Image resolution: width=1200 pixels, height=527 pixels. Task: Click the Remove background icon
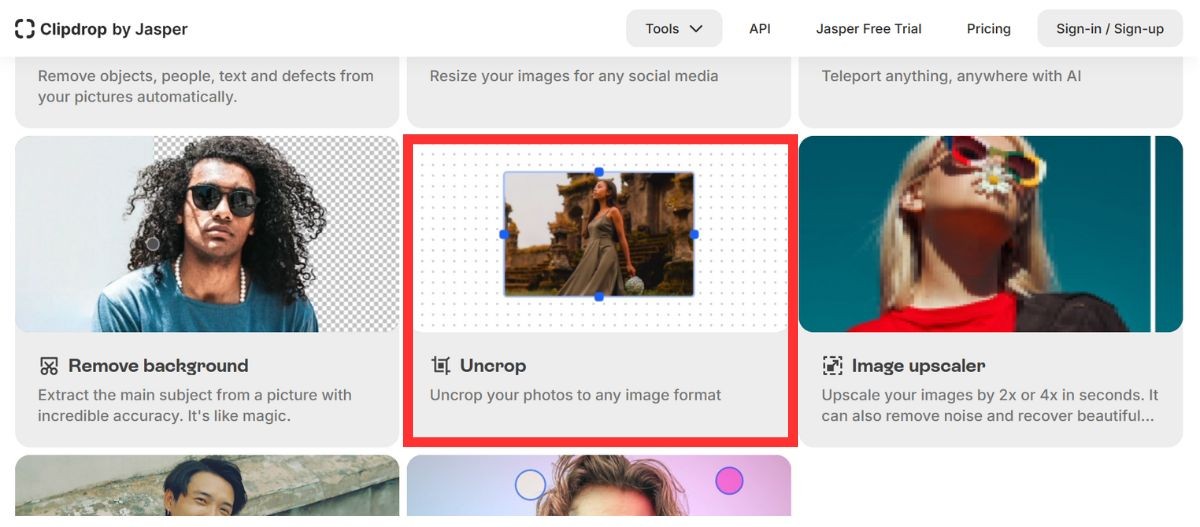click(x=49, y=366)
